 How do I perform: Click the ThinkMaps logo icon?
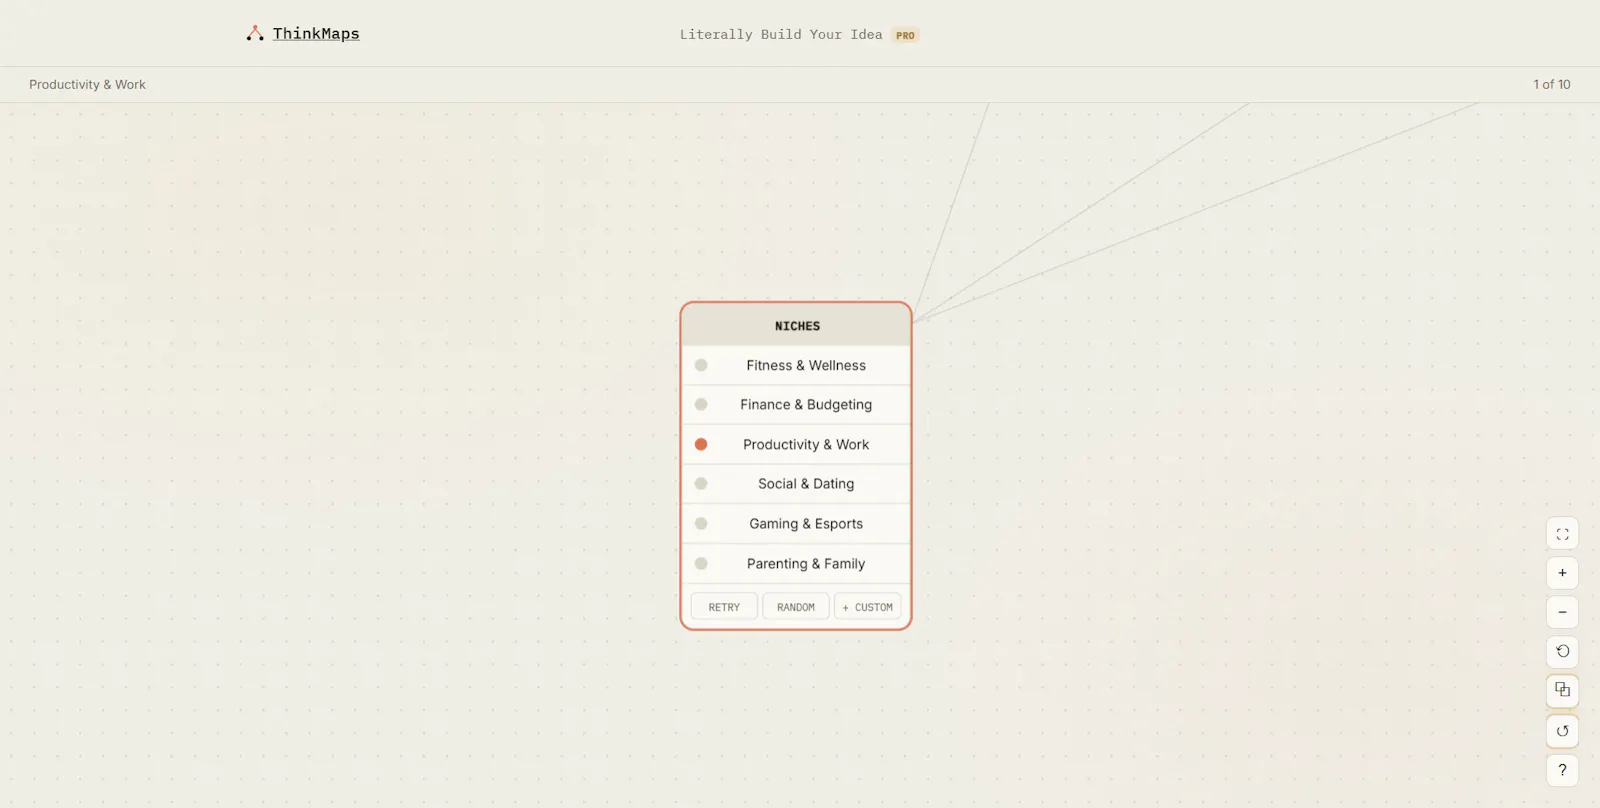pos(255,33)
